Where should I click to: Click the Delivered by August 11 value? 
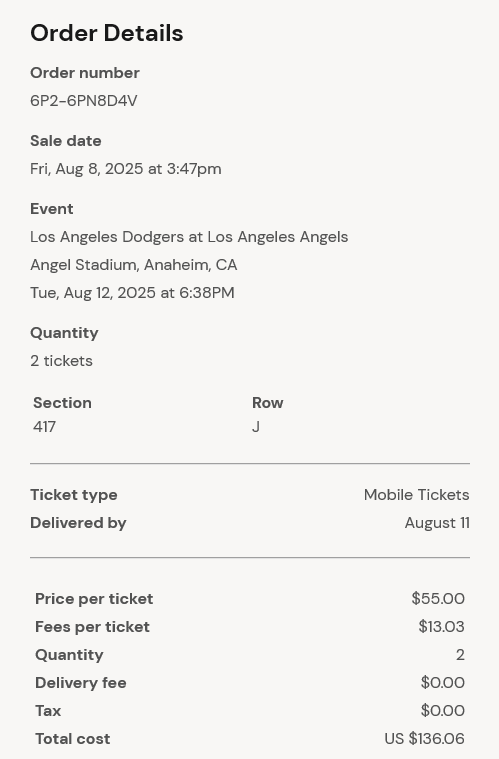437,523
